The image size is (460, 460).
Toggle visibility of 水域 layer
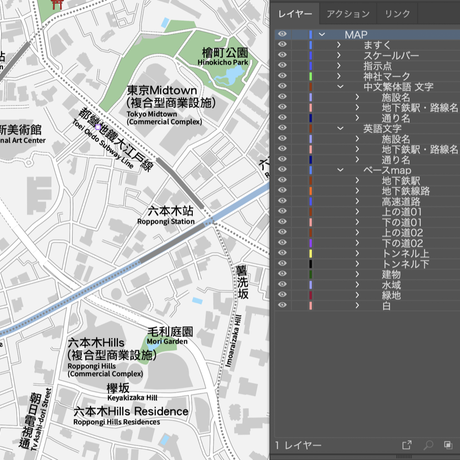coord(282,284)
